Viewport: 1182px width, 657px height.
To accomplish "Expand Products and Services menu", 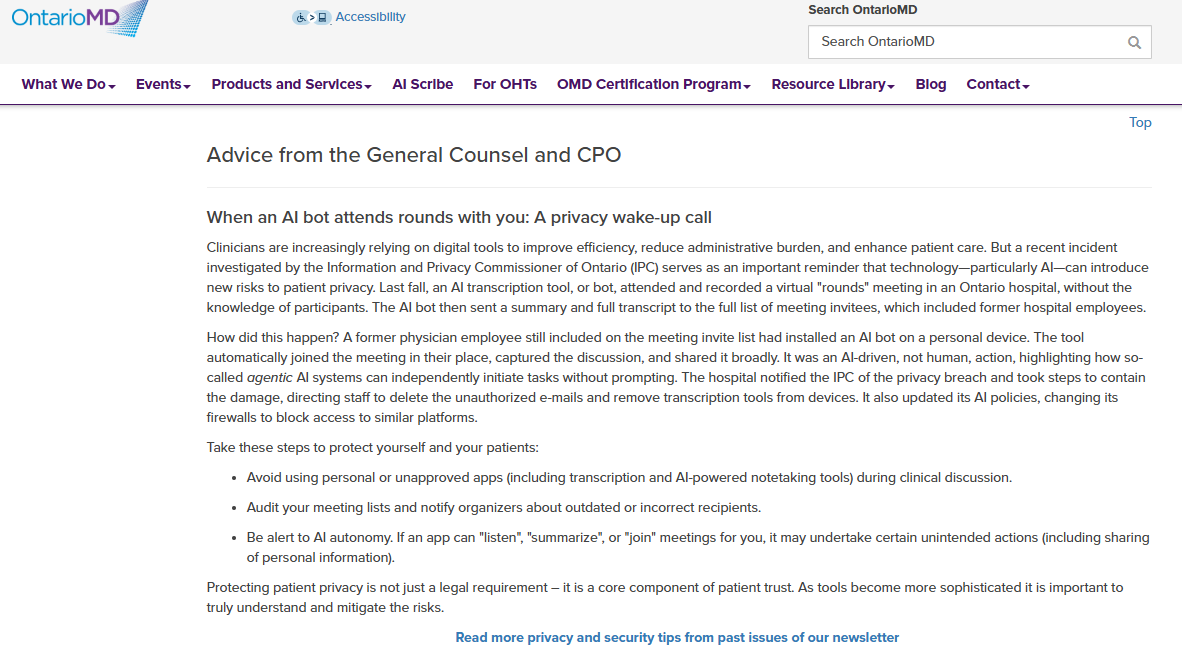I will pos(291,85).
